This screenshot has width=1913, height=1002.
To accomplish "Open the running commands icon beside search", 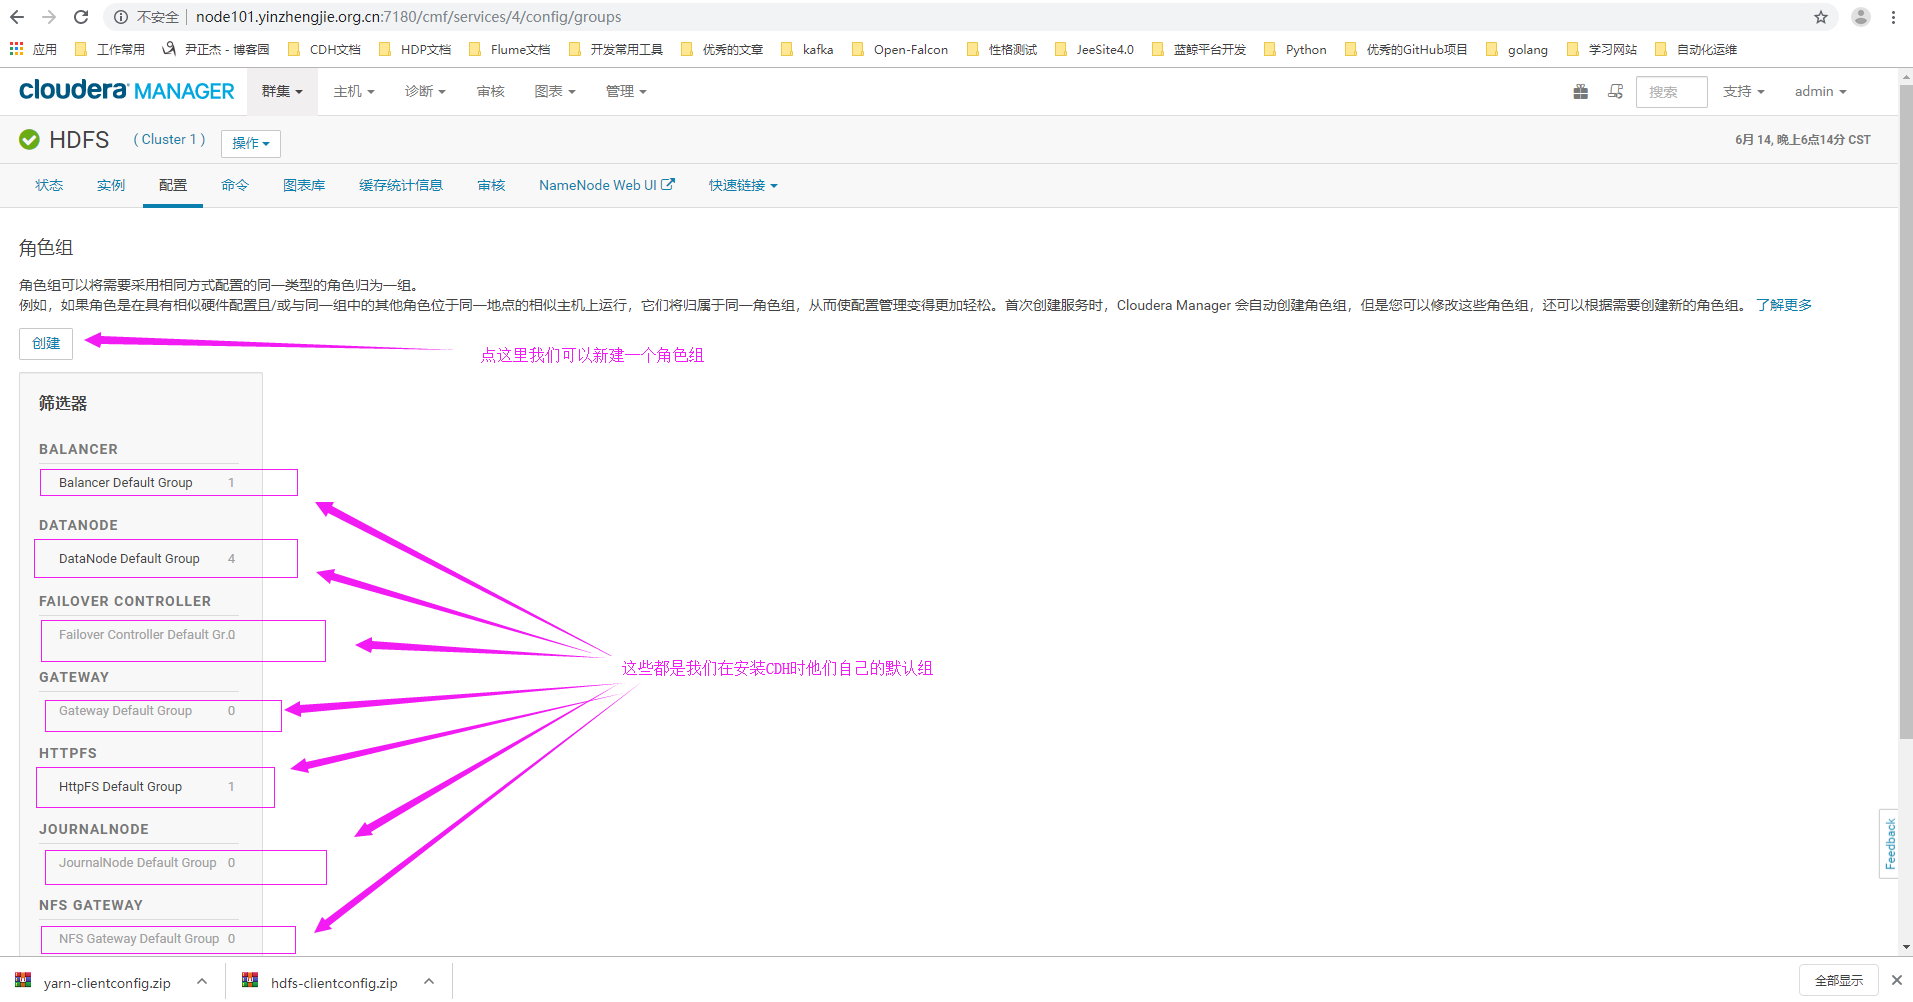I will tap(1615, 91).
